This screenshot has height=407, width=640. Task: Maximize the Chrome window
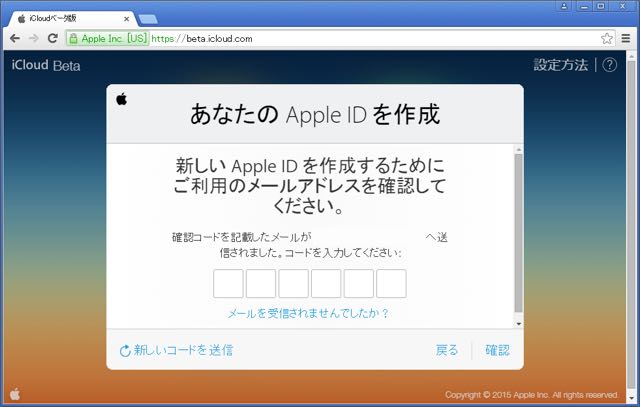[x=601, y=6]
